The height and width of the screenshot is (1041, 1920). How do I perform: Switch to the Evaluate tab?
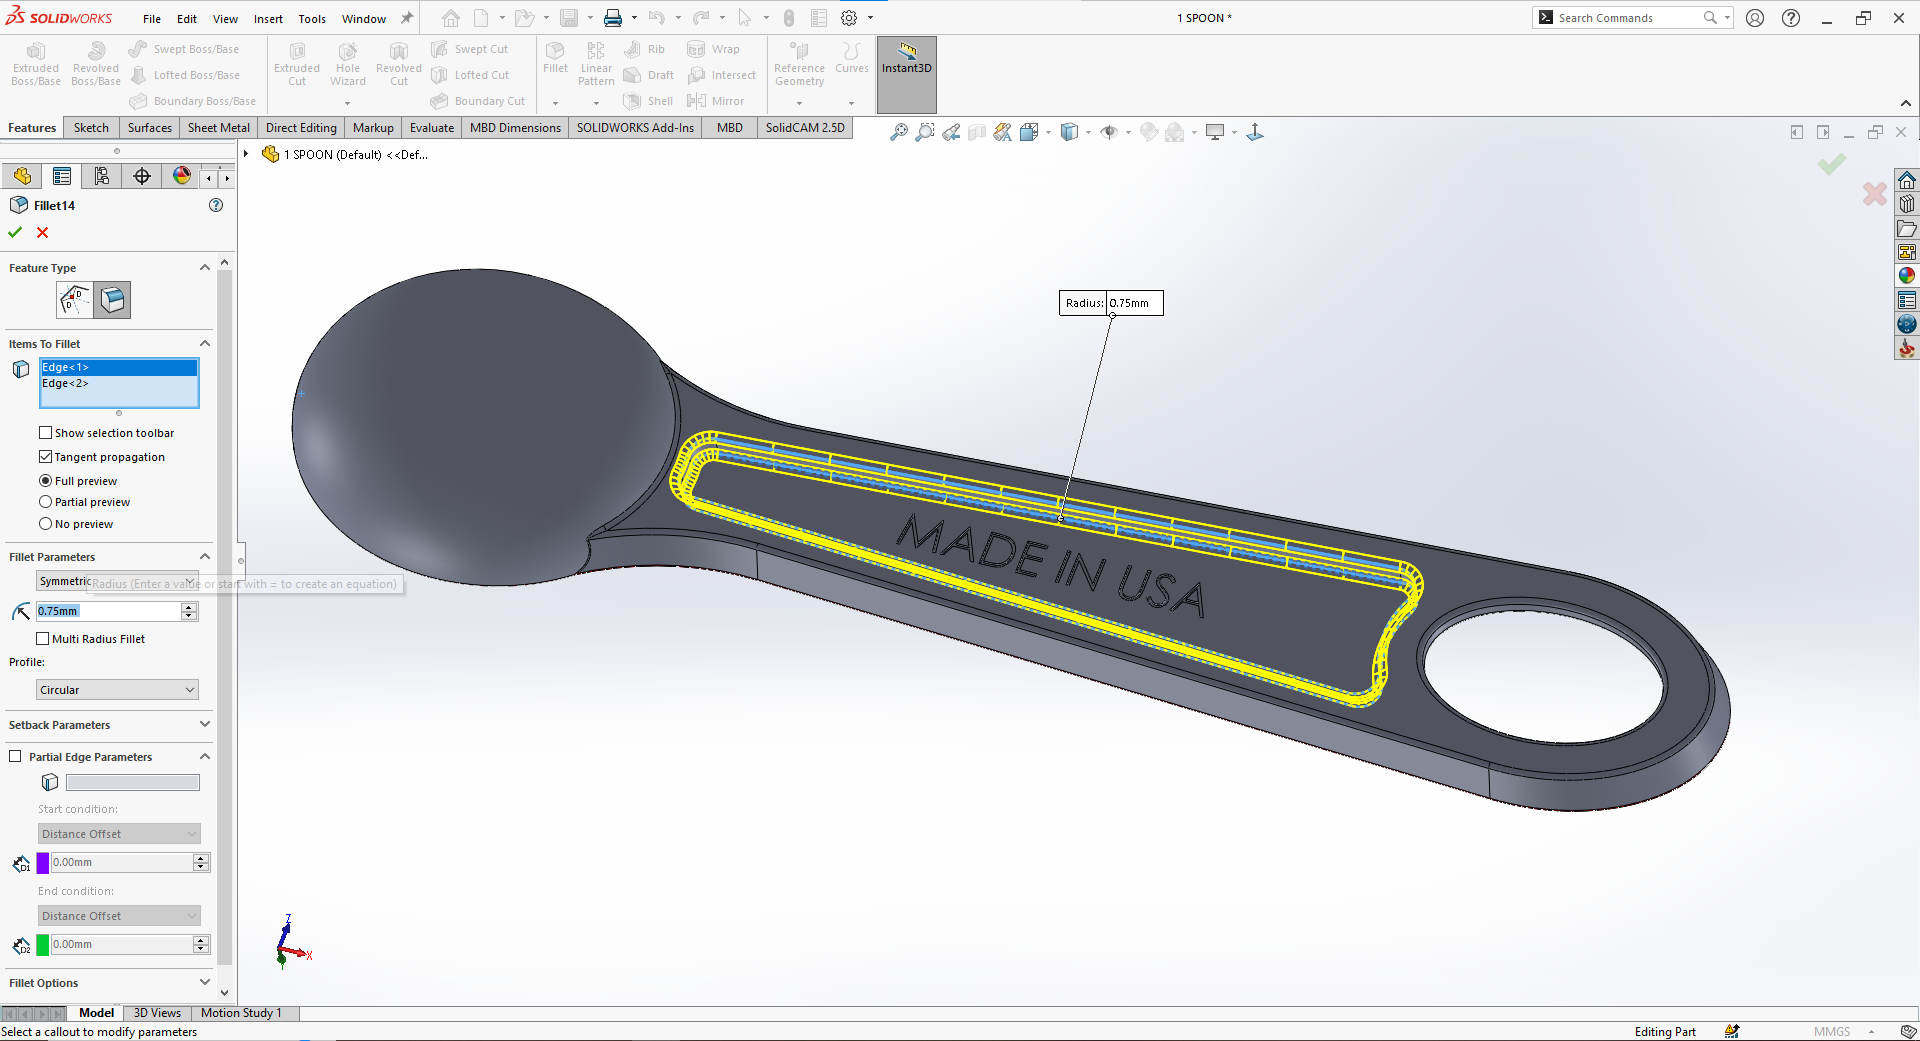(x=432, y=128)
